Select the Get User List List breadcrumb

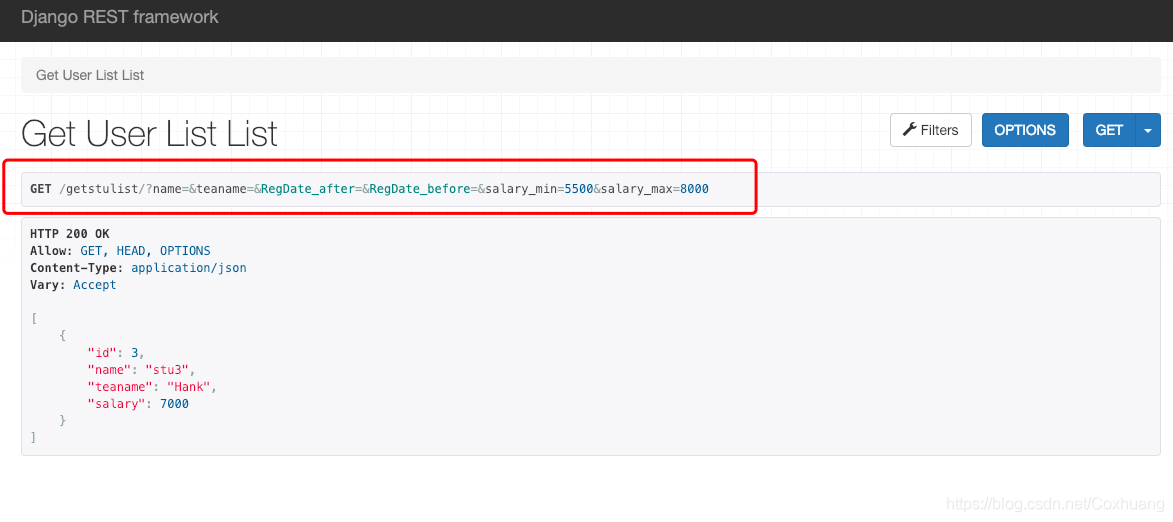[90, 76]
